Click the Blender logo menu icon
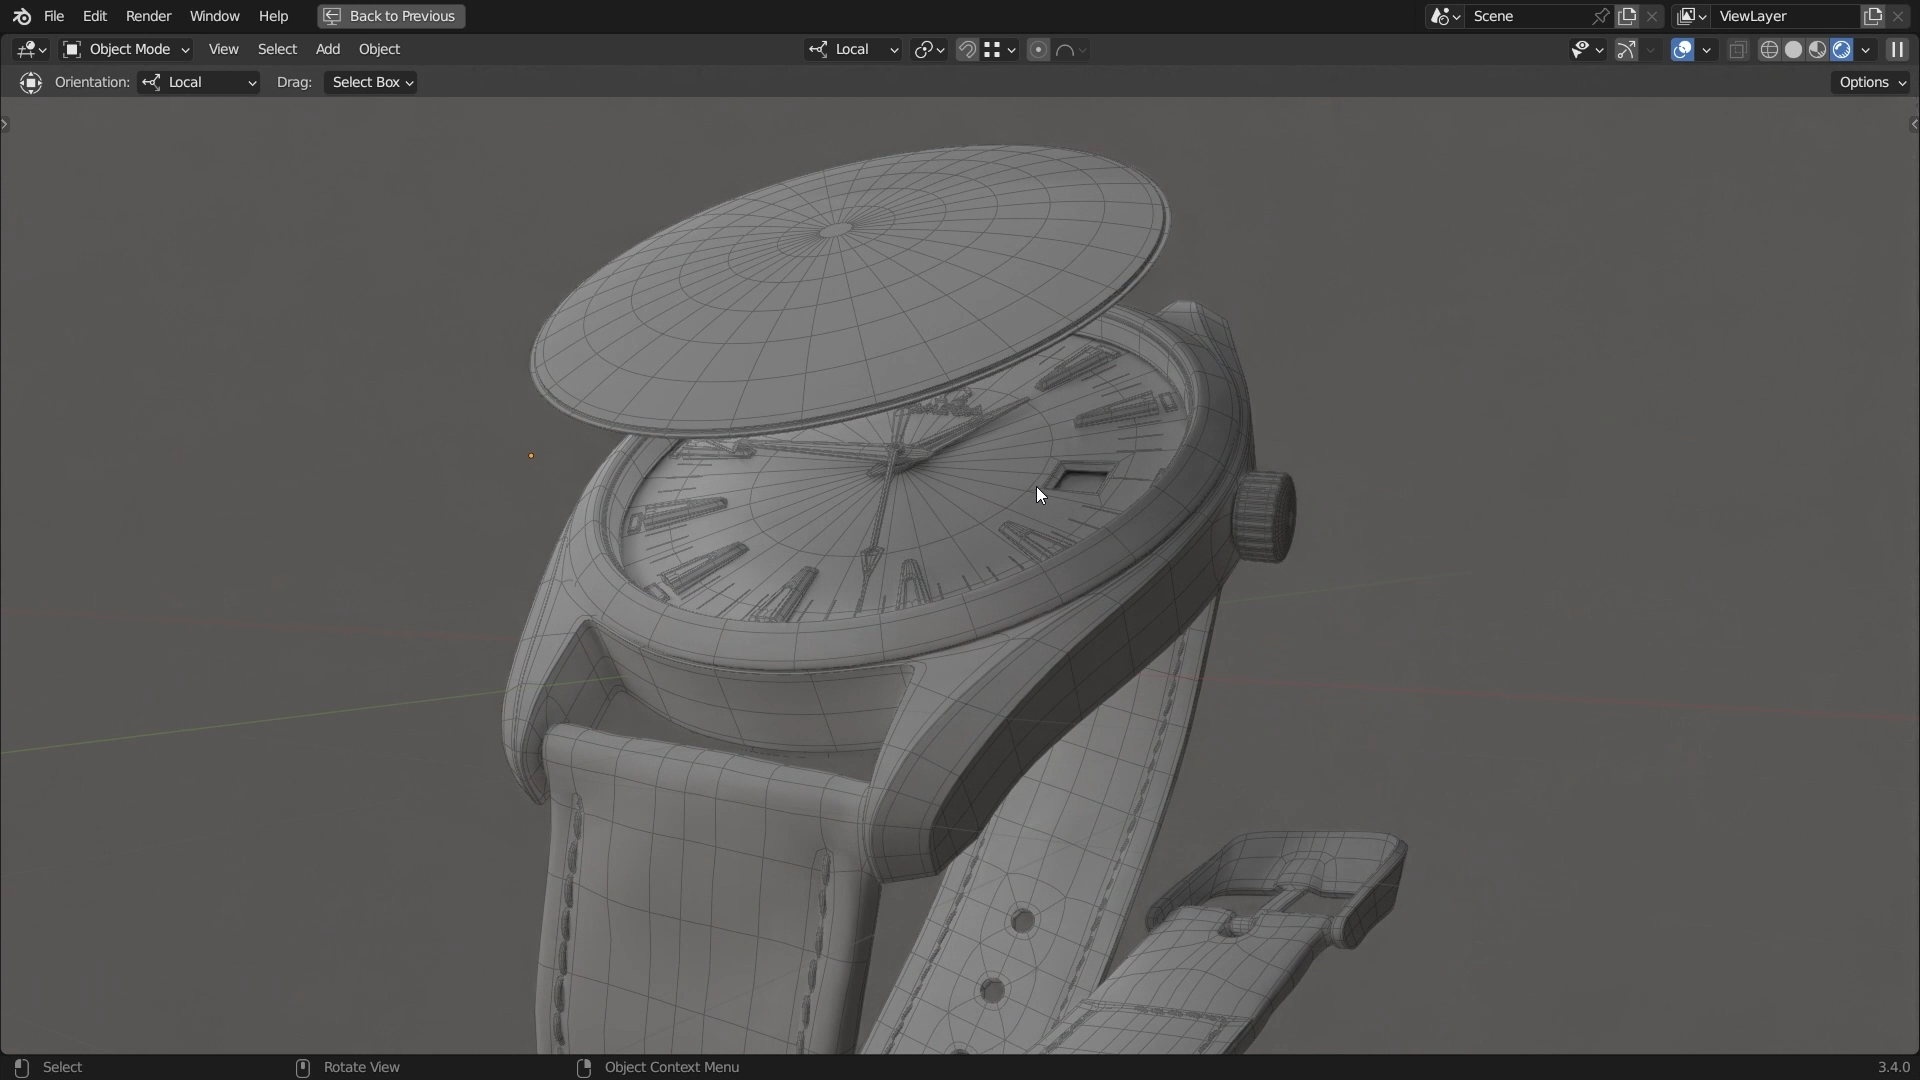Screen dimensions: 1920x1080 click(21, 16)
